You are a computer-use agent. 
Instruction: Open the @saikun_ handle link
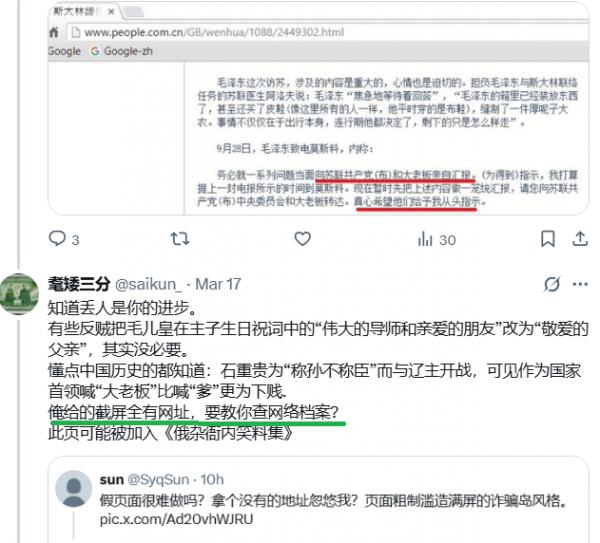coord(148,284)
